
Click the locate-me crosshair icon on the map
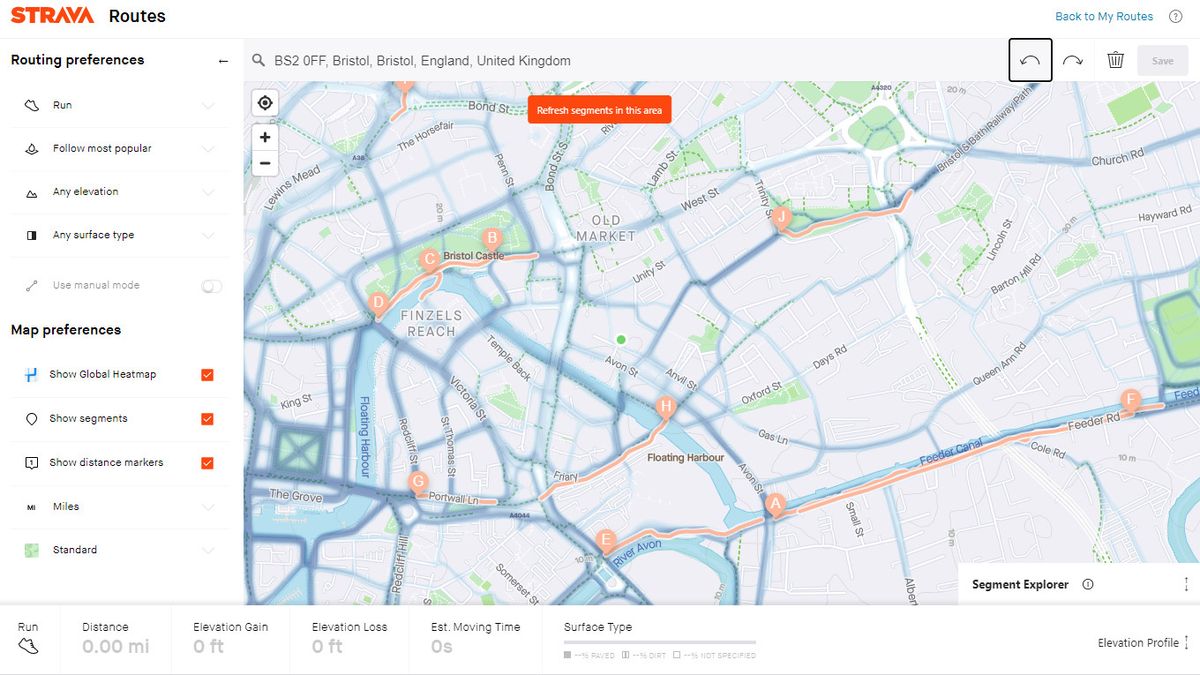click(264, 102)
